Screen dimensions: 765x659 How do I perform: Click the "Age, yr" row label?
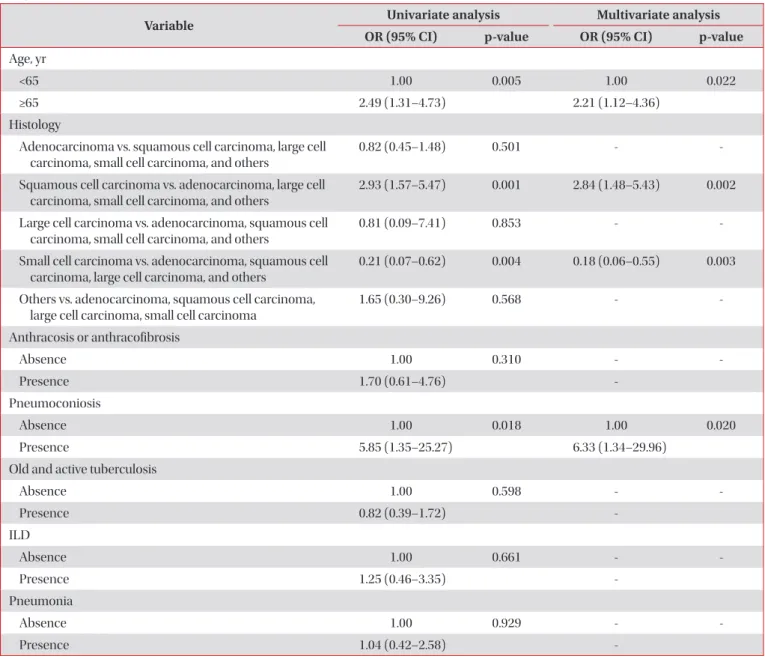click(27, 59)
